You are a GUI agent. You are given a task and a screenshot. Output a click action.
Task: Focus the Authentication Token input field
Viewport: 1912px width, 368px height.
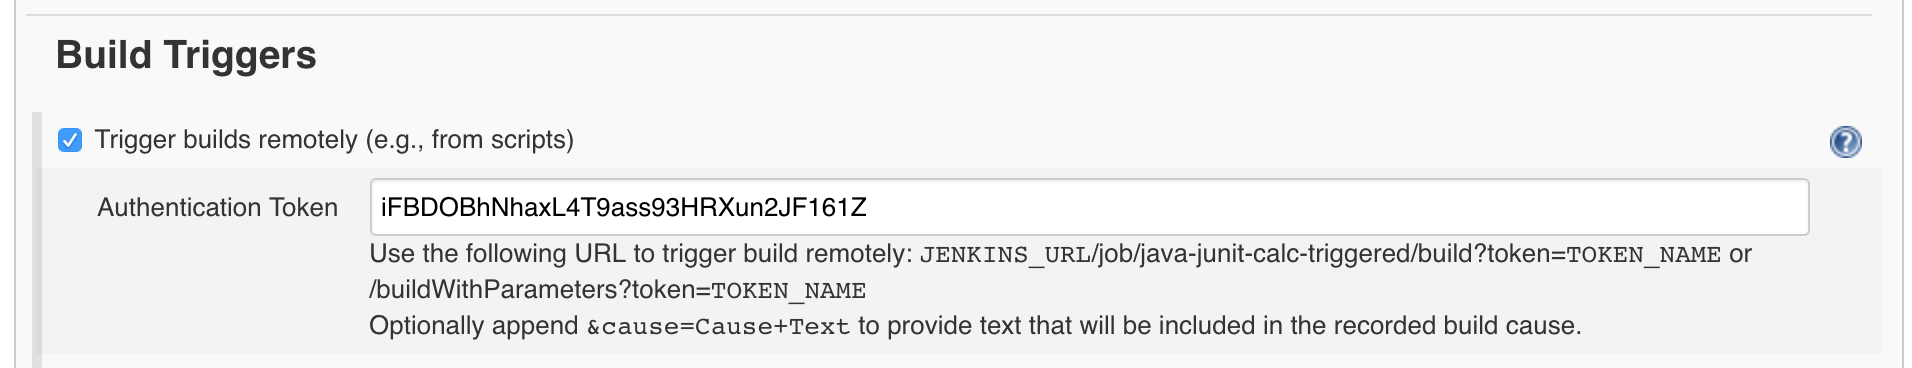click(x=1089, y=207)
